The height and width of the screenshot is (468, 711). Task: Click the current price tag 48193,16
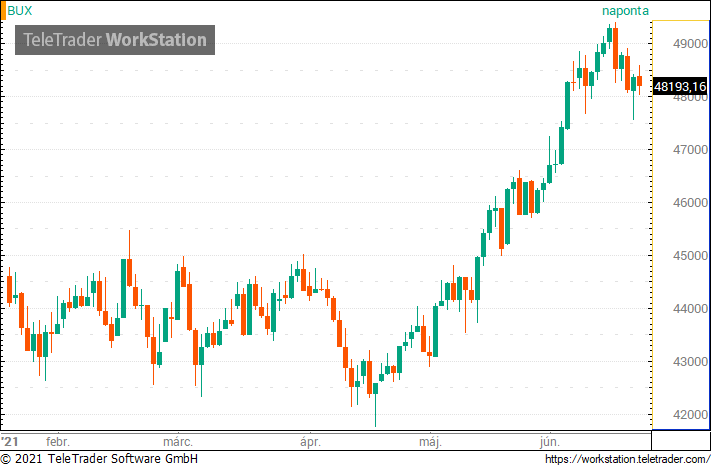coord(680,86)
